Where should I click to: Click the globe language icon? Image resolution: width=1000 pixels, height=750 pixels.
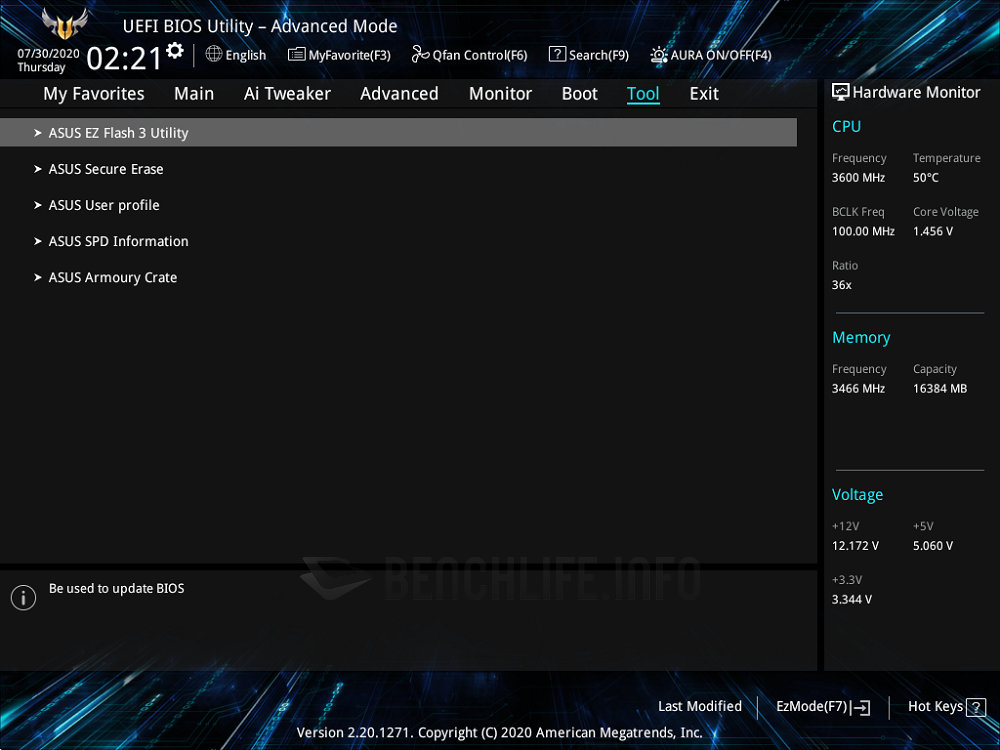pyautogui.click(x=214, y=54)
